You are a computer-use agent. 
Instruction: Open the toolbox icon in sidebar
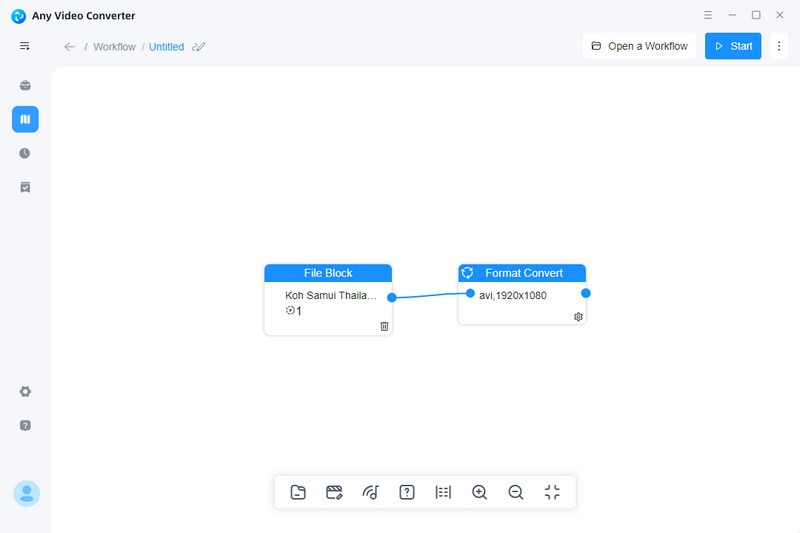coord(25,85)
